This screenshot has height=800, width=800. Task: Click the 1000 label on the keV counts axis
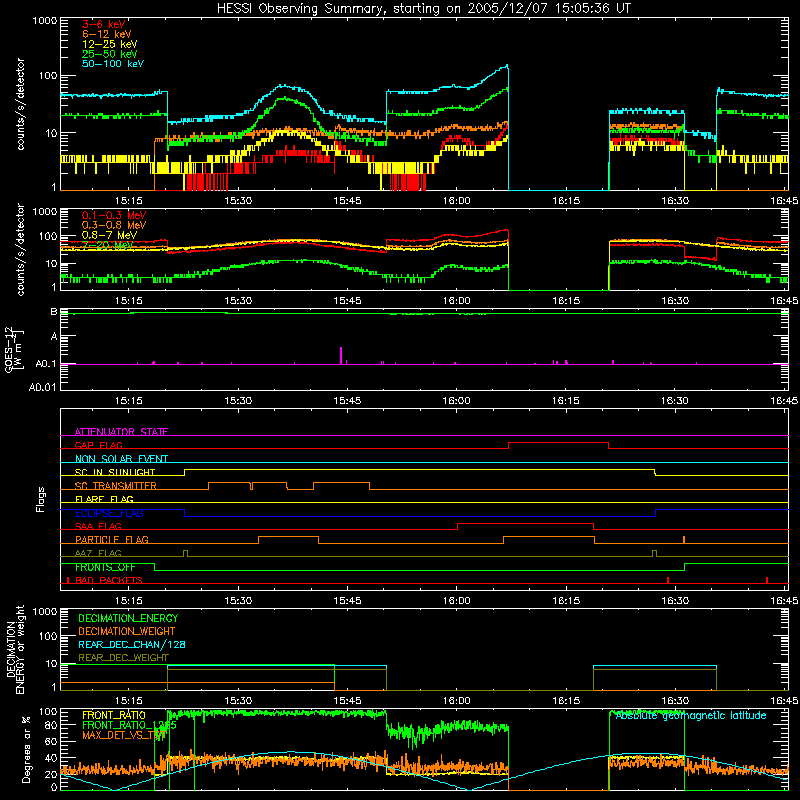pos(44,21)
